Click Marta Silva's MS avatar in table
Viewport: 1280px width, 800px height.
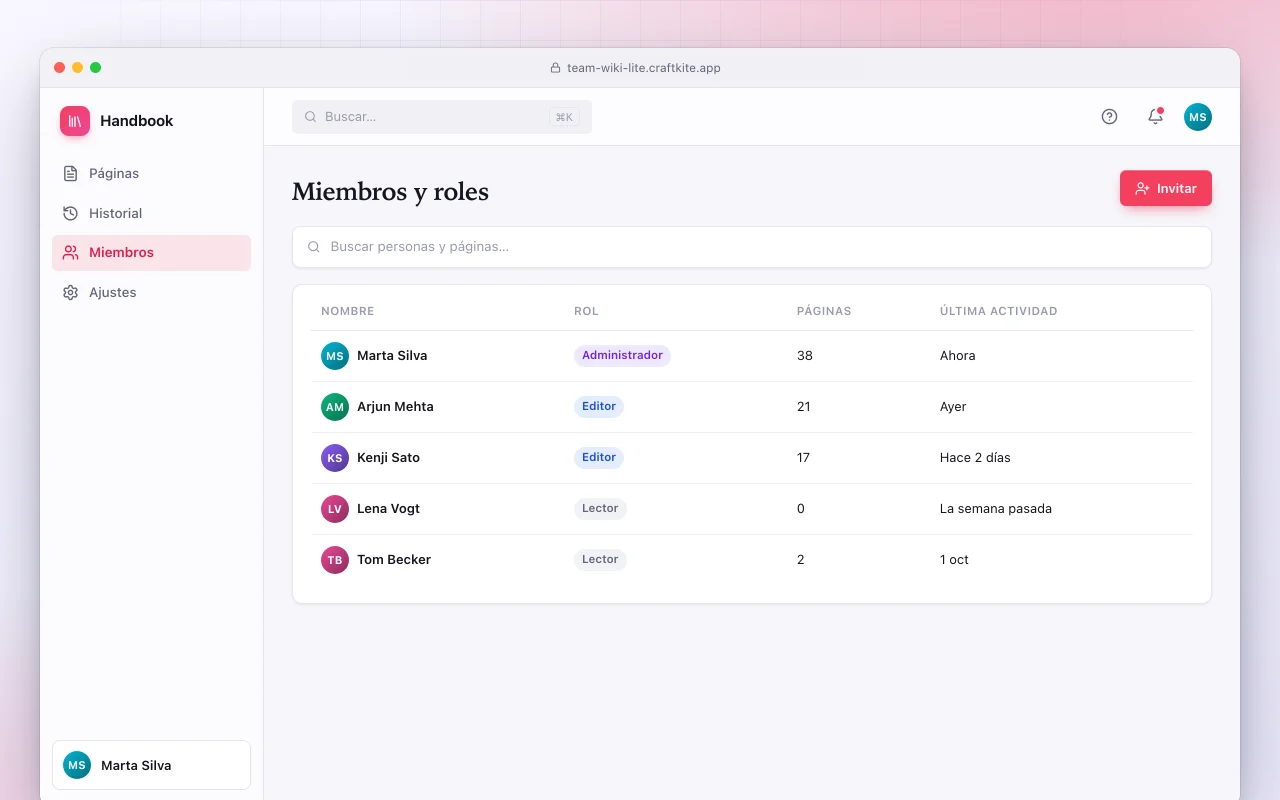click(335, 356)
